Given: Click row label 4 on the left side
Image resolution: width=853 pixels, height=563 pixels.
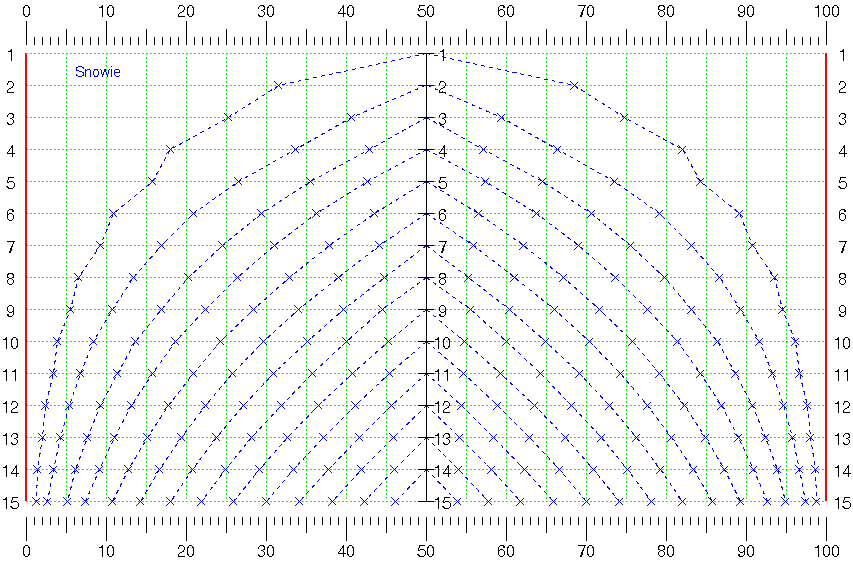Looking at the screenshot, I should 11,151.
